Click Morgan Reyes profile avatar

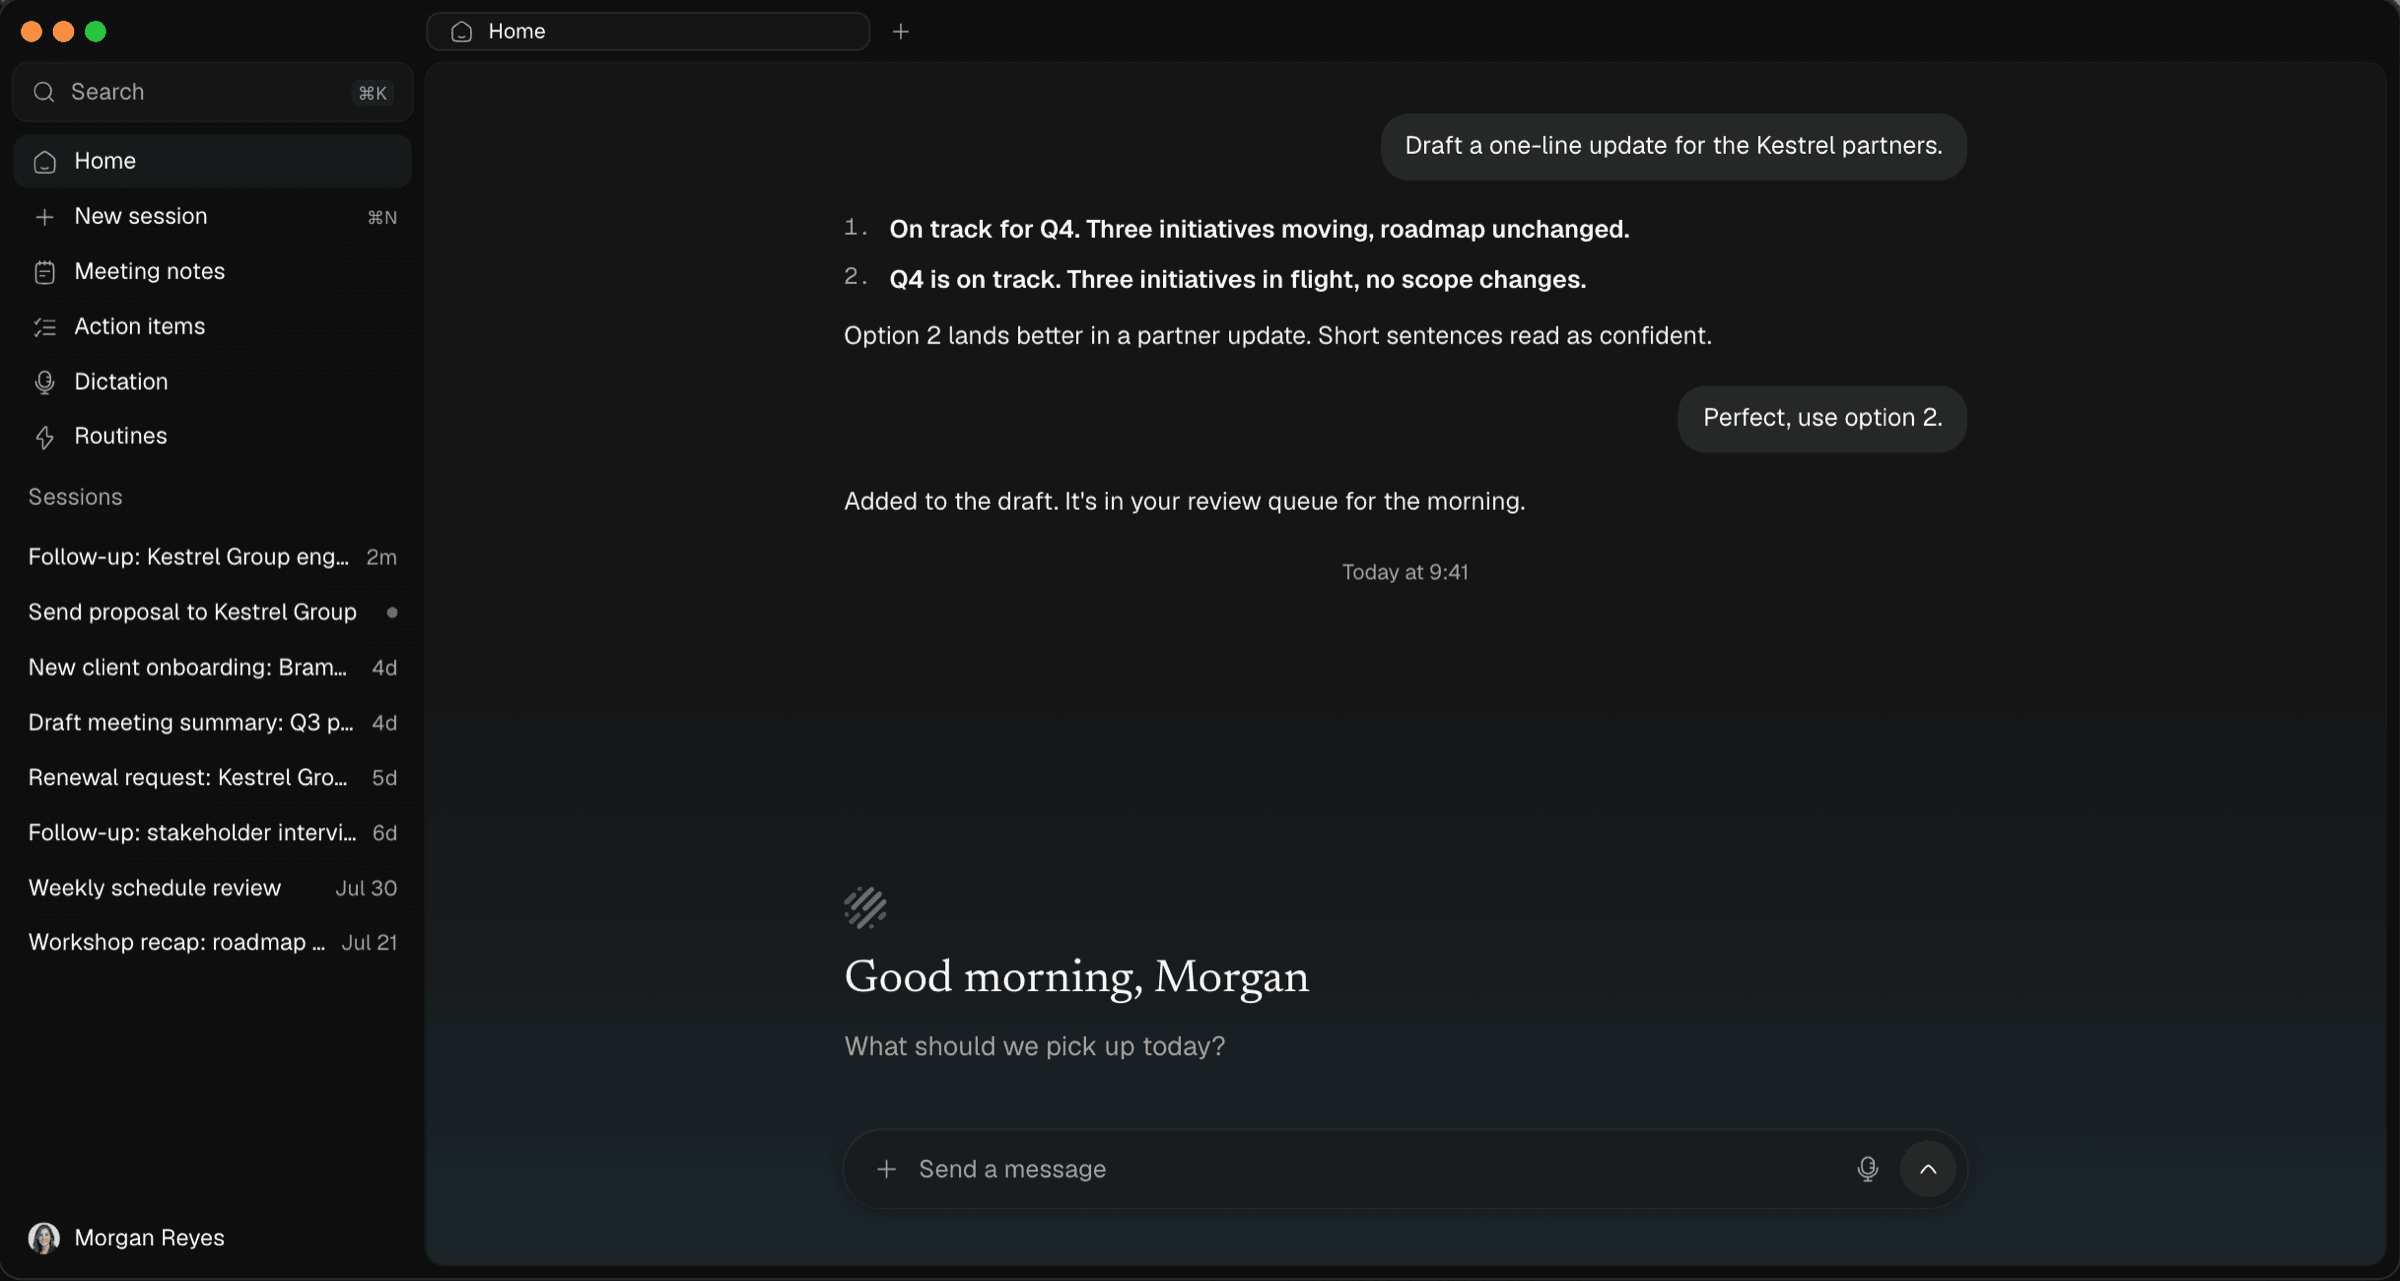click(44, 1238)
